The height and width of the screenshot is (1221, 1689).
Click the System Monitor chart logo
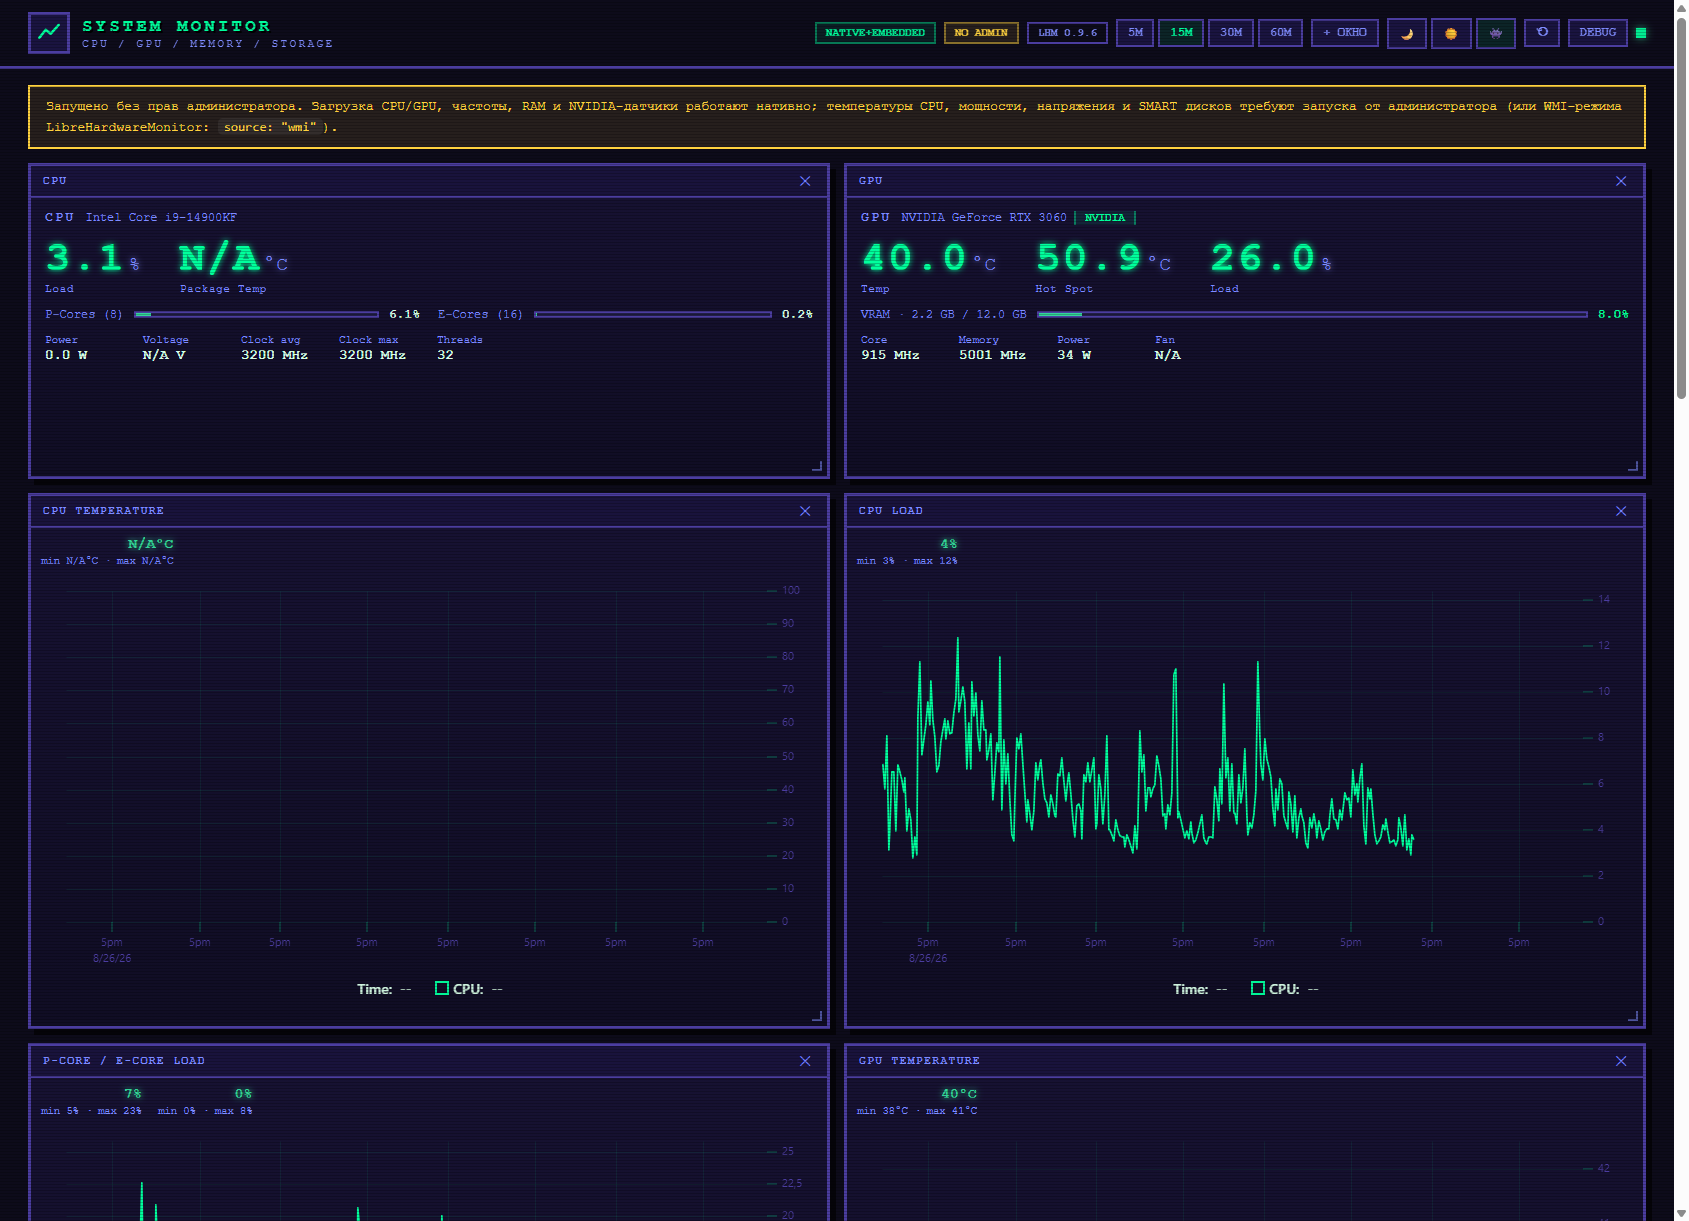click(49, 33)
